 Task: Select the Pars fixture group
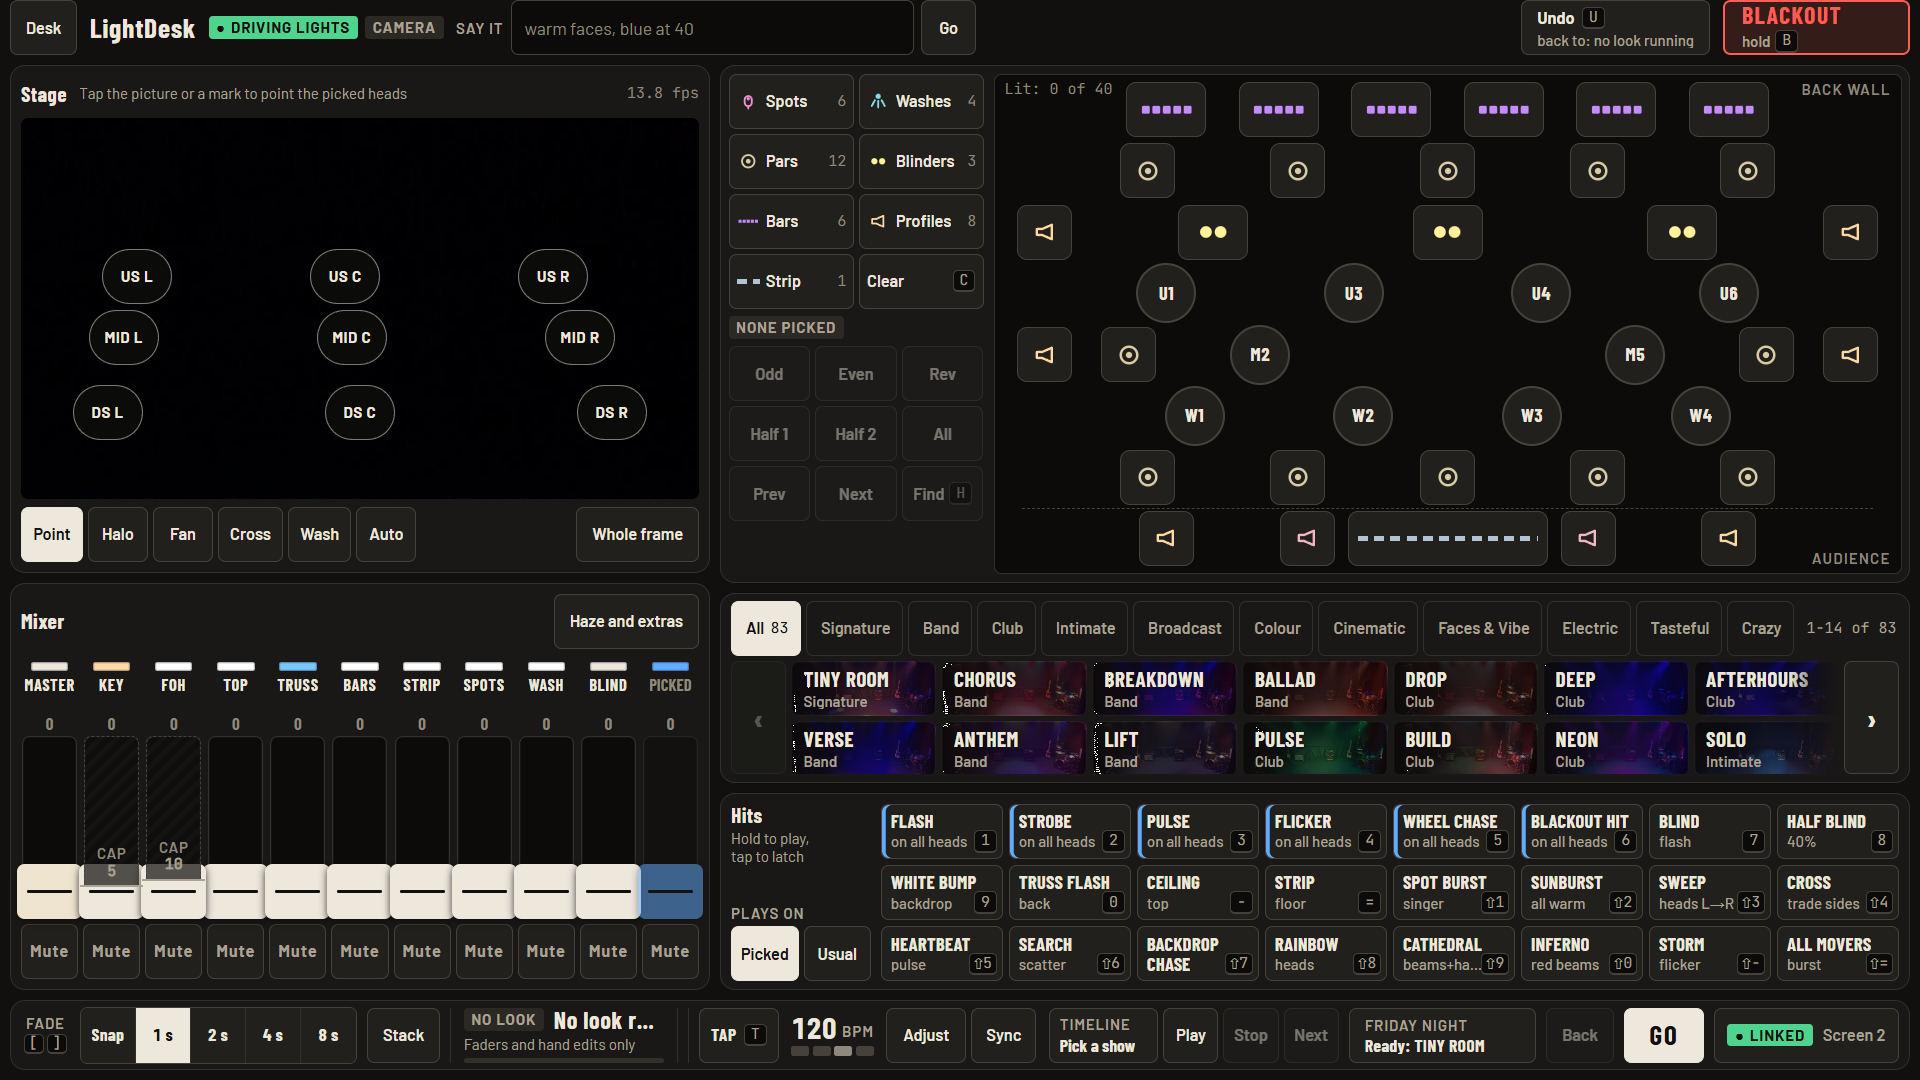(791, 161)
